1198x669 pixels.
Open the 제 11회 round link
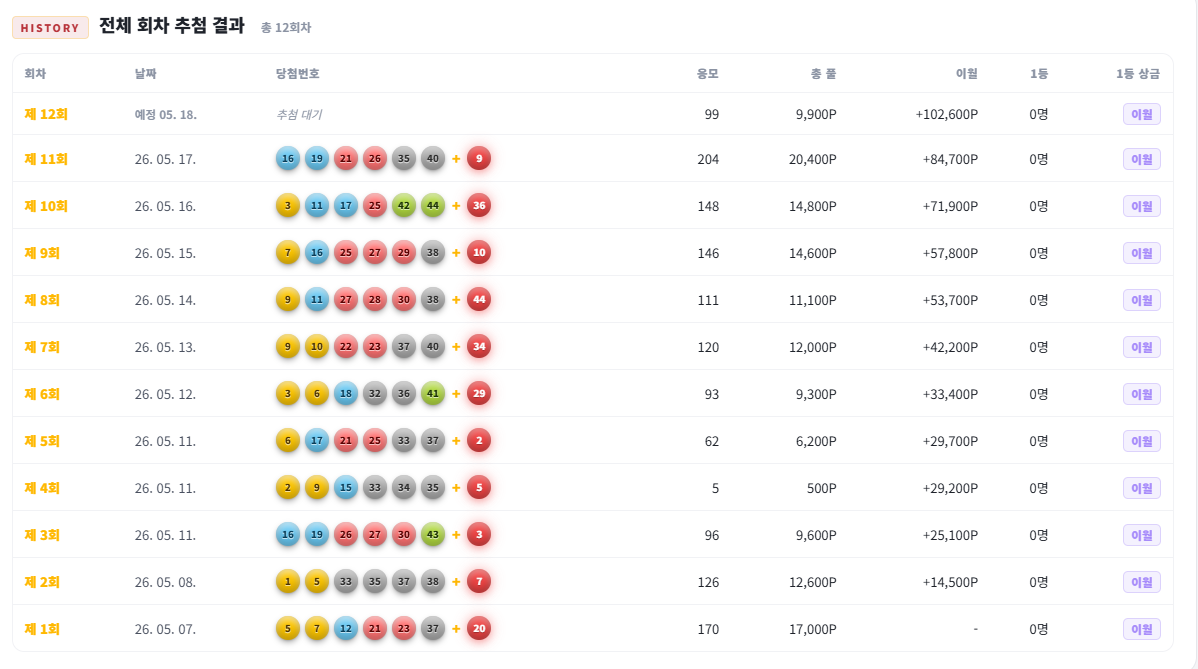tap(46, 159)
